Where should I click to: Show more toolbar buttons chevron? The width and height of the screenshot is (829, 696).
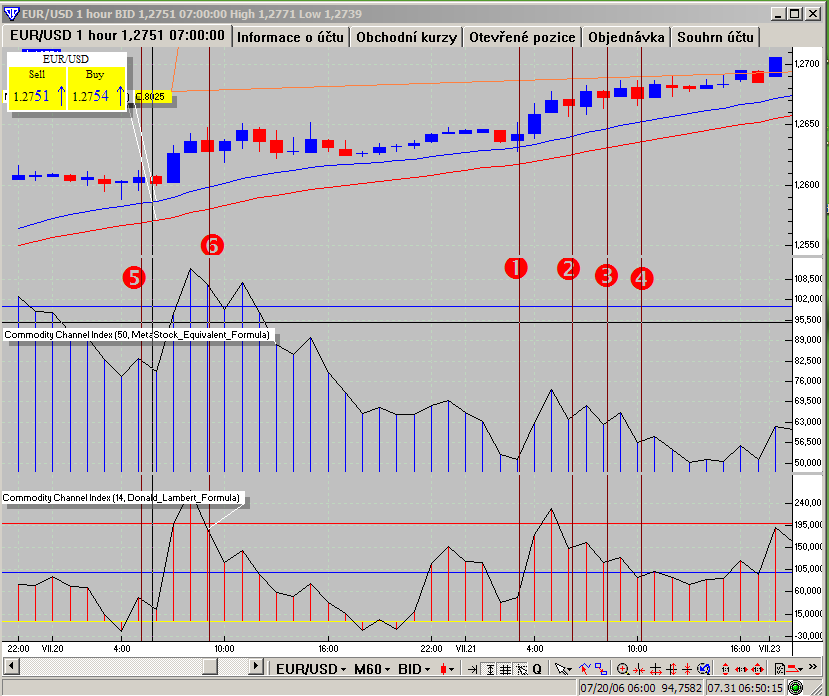point(813,666)
